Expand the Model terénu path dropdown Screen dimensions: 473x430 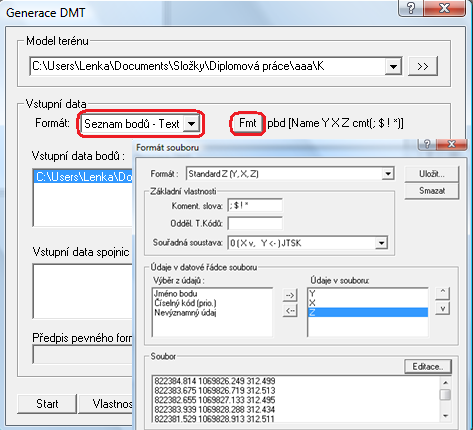tap(393, 66)
